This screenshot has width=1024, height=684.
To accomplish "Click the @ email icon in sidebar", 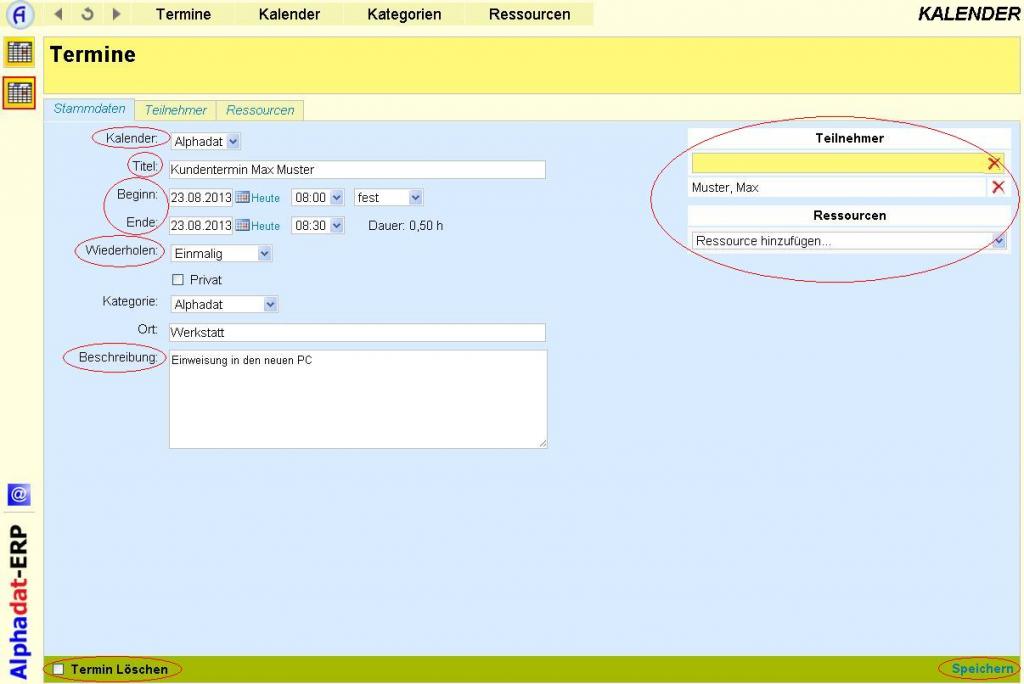I will tap(19, 494).
